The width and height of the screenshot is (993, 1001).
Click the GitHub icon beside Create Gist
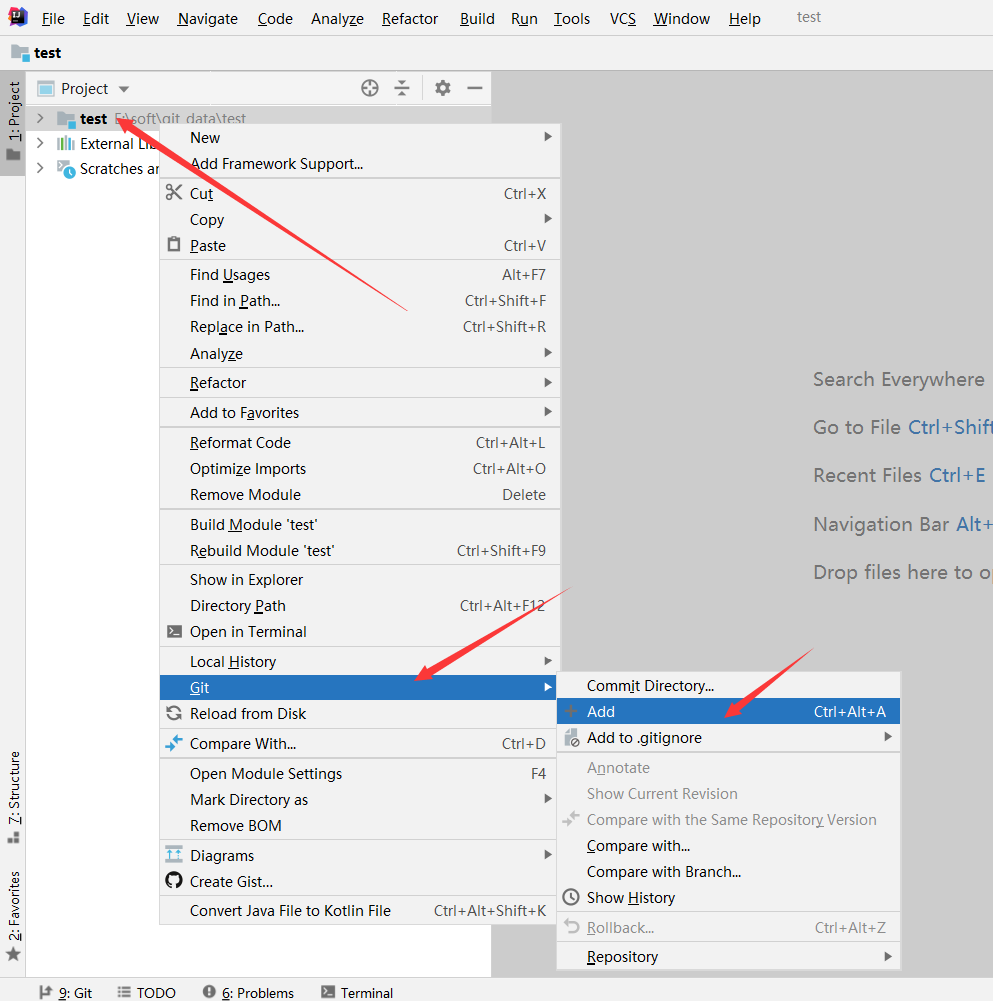(174, 880)
